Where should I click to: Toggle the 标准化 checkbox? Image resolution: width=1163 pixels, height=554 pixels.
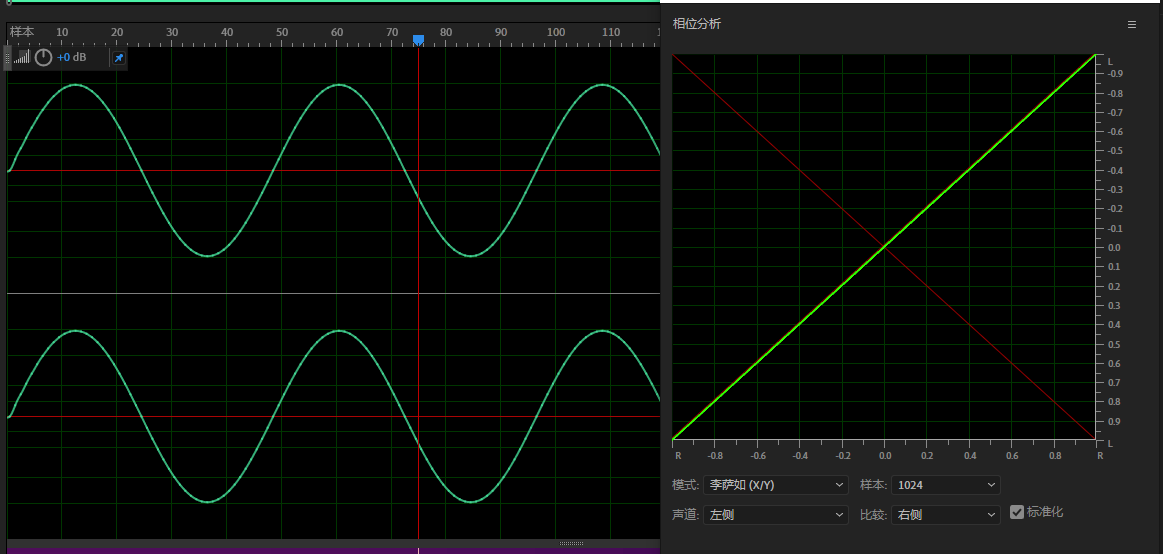(x=1017, y=512)
